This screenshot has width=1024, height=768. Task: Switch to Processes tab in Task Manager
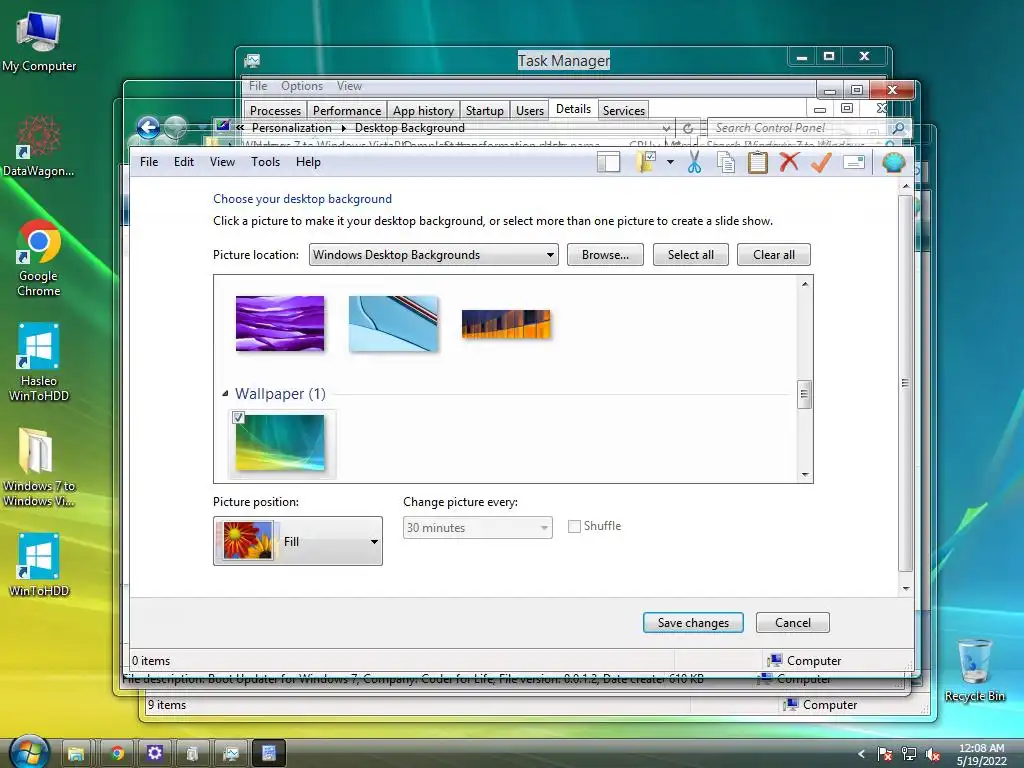[275, 110]
